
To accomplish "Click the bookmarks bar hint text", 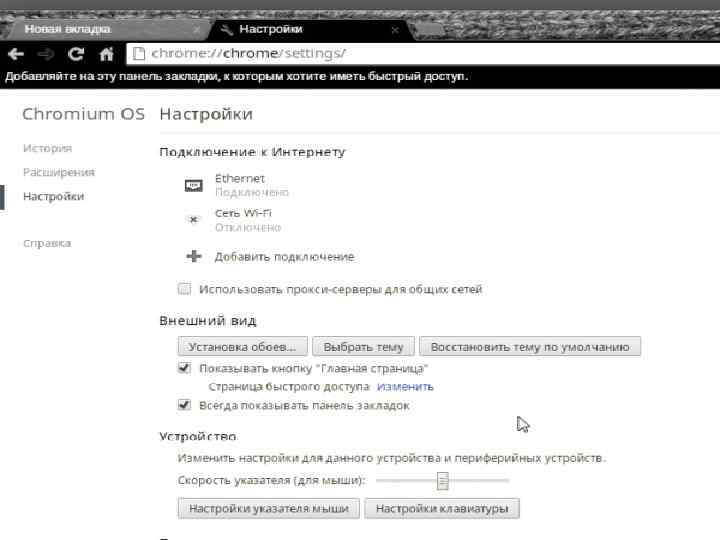I will pyautogui.click(x=236, y=76).
